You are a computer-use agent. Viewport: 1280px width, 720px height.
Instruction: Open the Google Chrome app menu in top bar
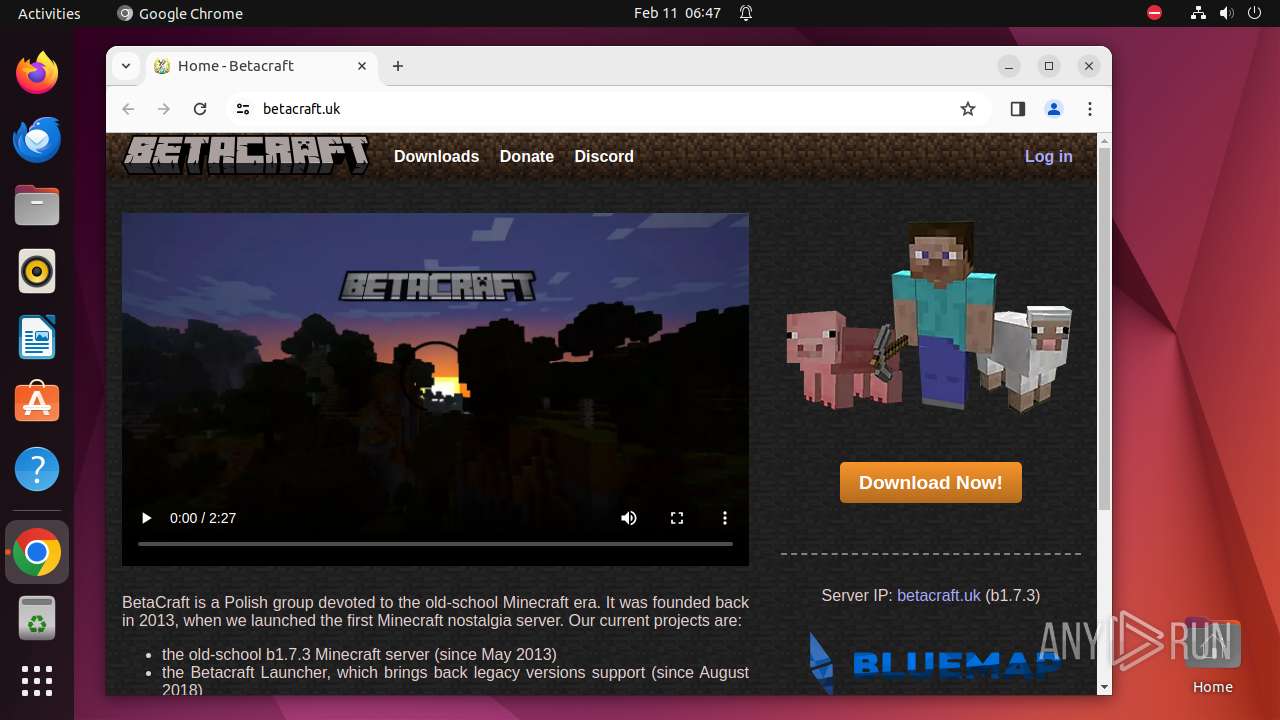180,13
